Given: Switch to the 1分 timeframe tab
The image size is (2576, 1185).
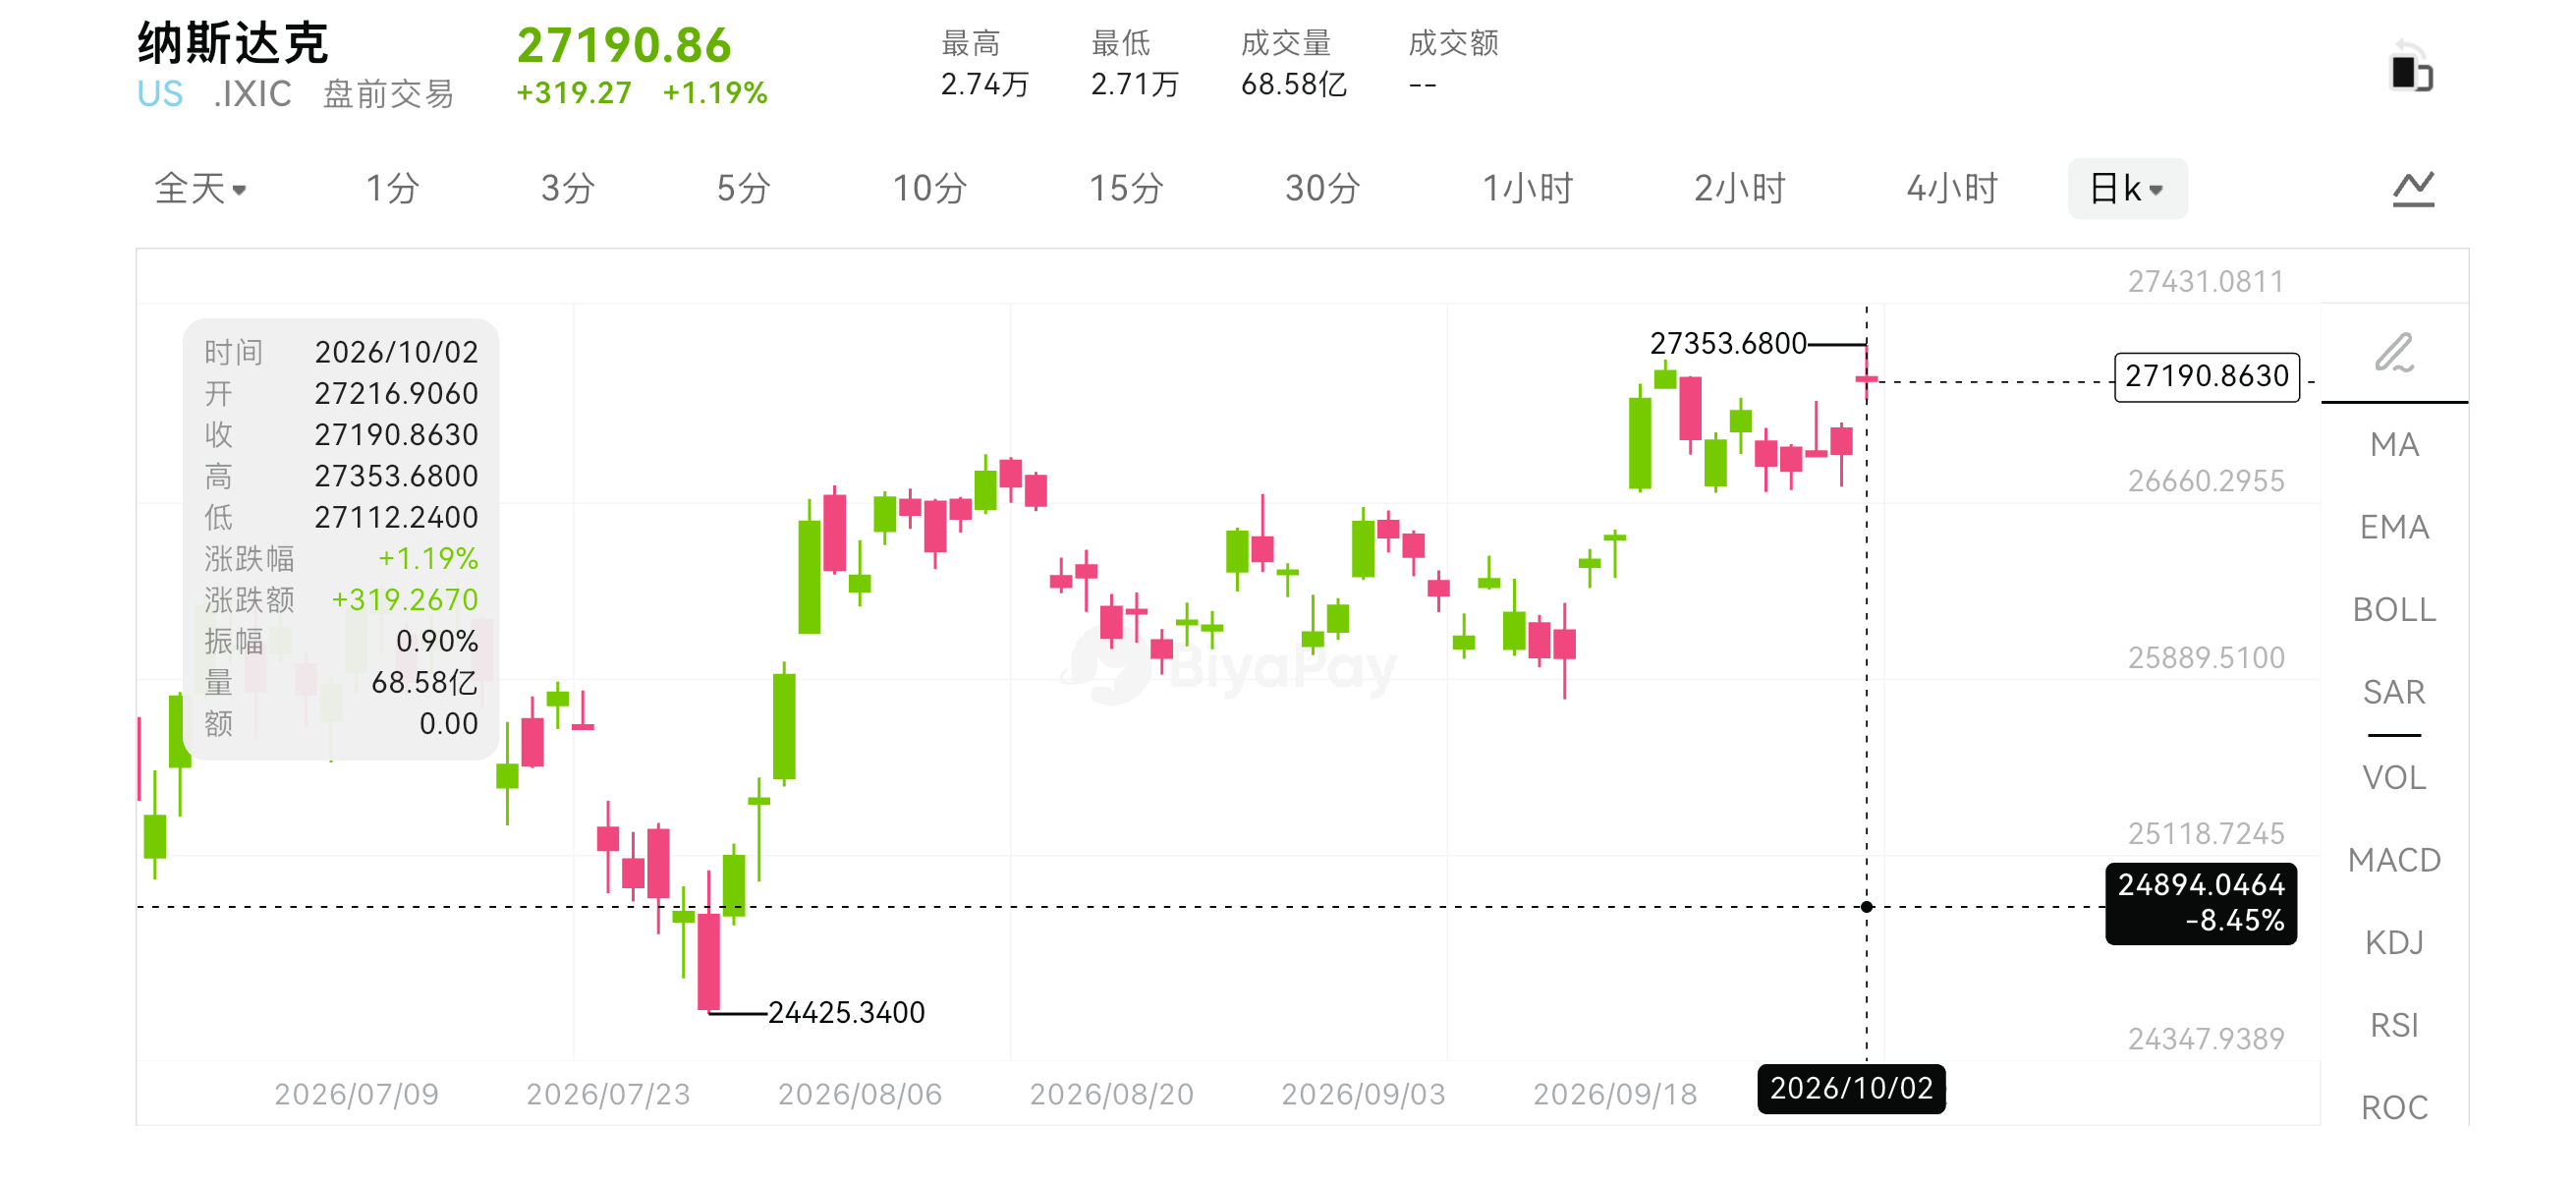Looking at the screenshot, I should tap(392, 188).
